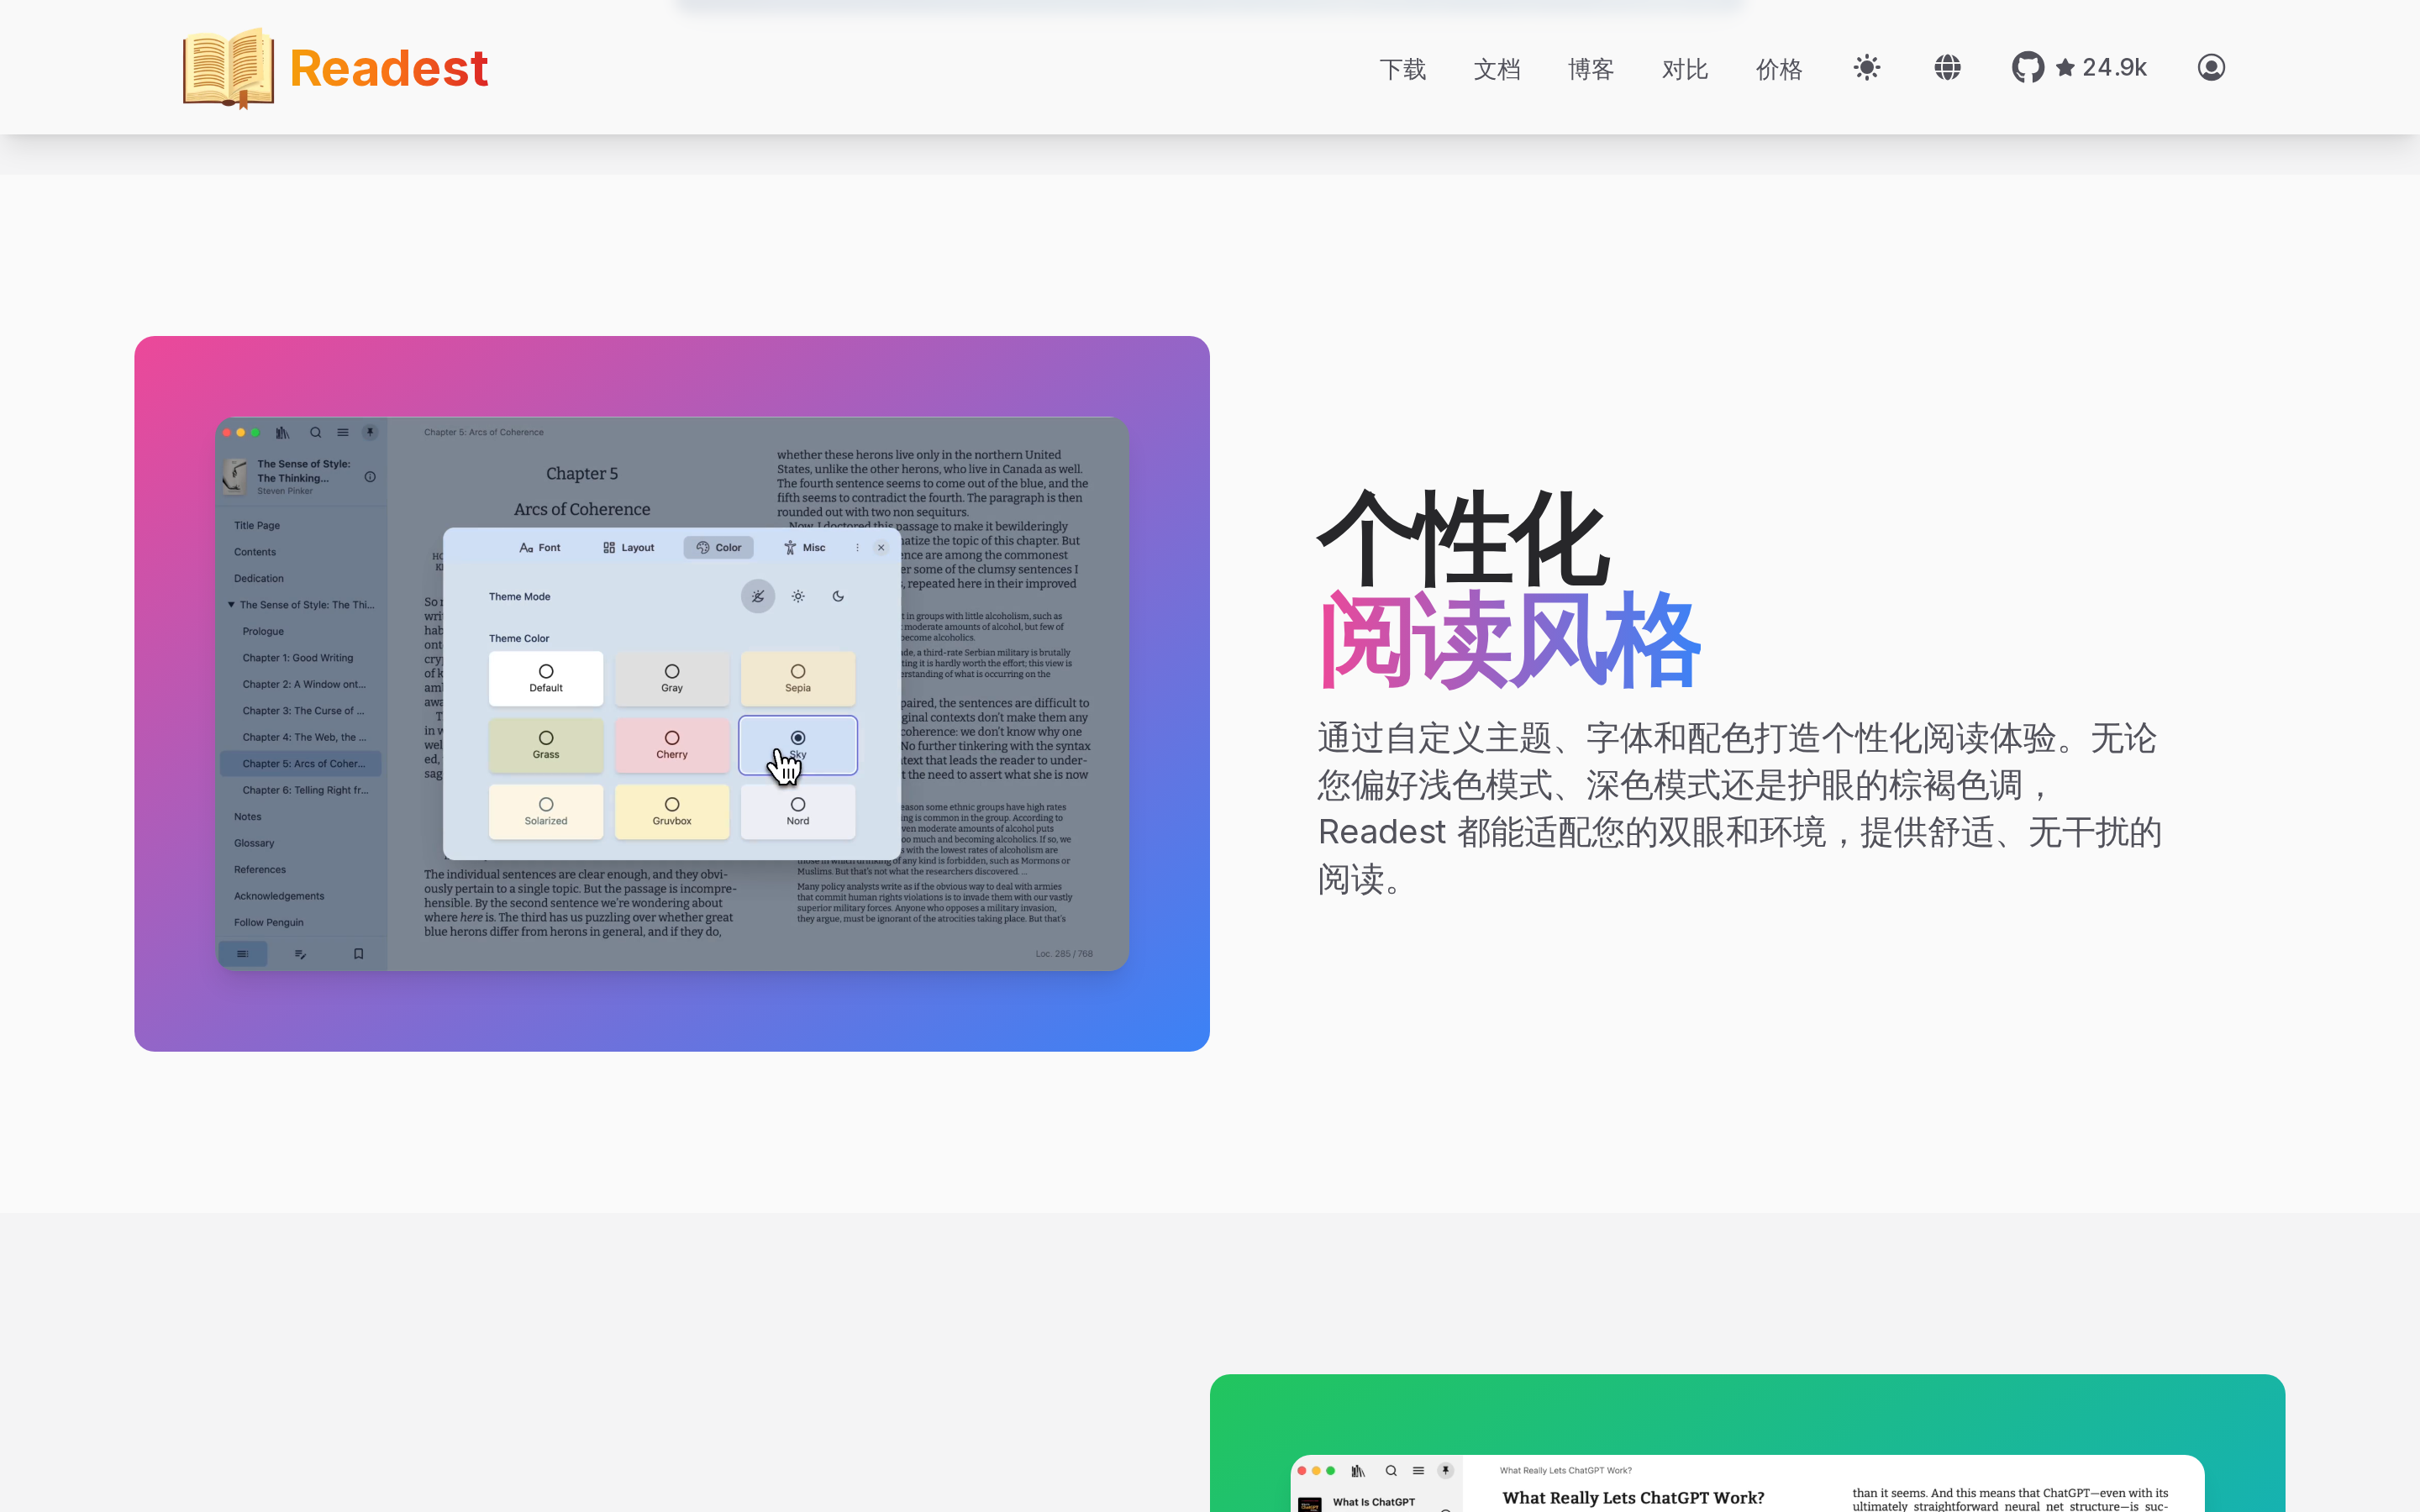
Task: Select the bookmark icon at sidebar bottom
Action: pyautogui.click(x=358, y=954)
